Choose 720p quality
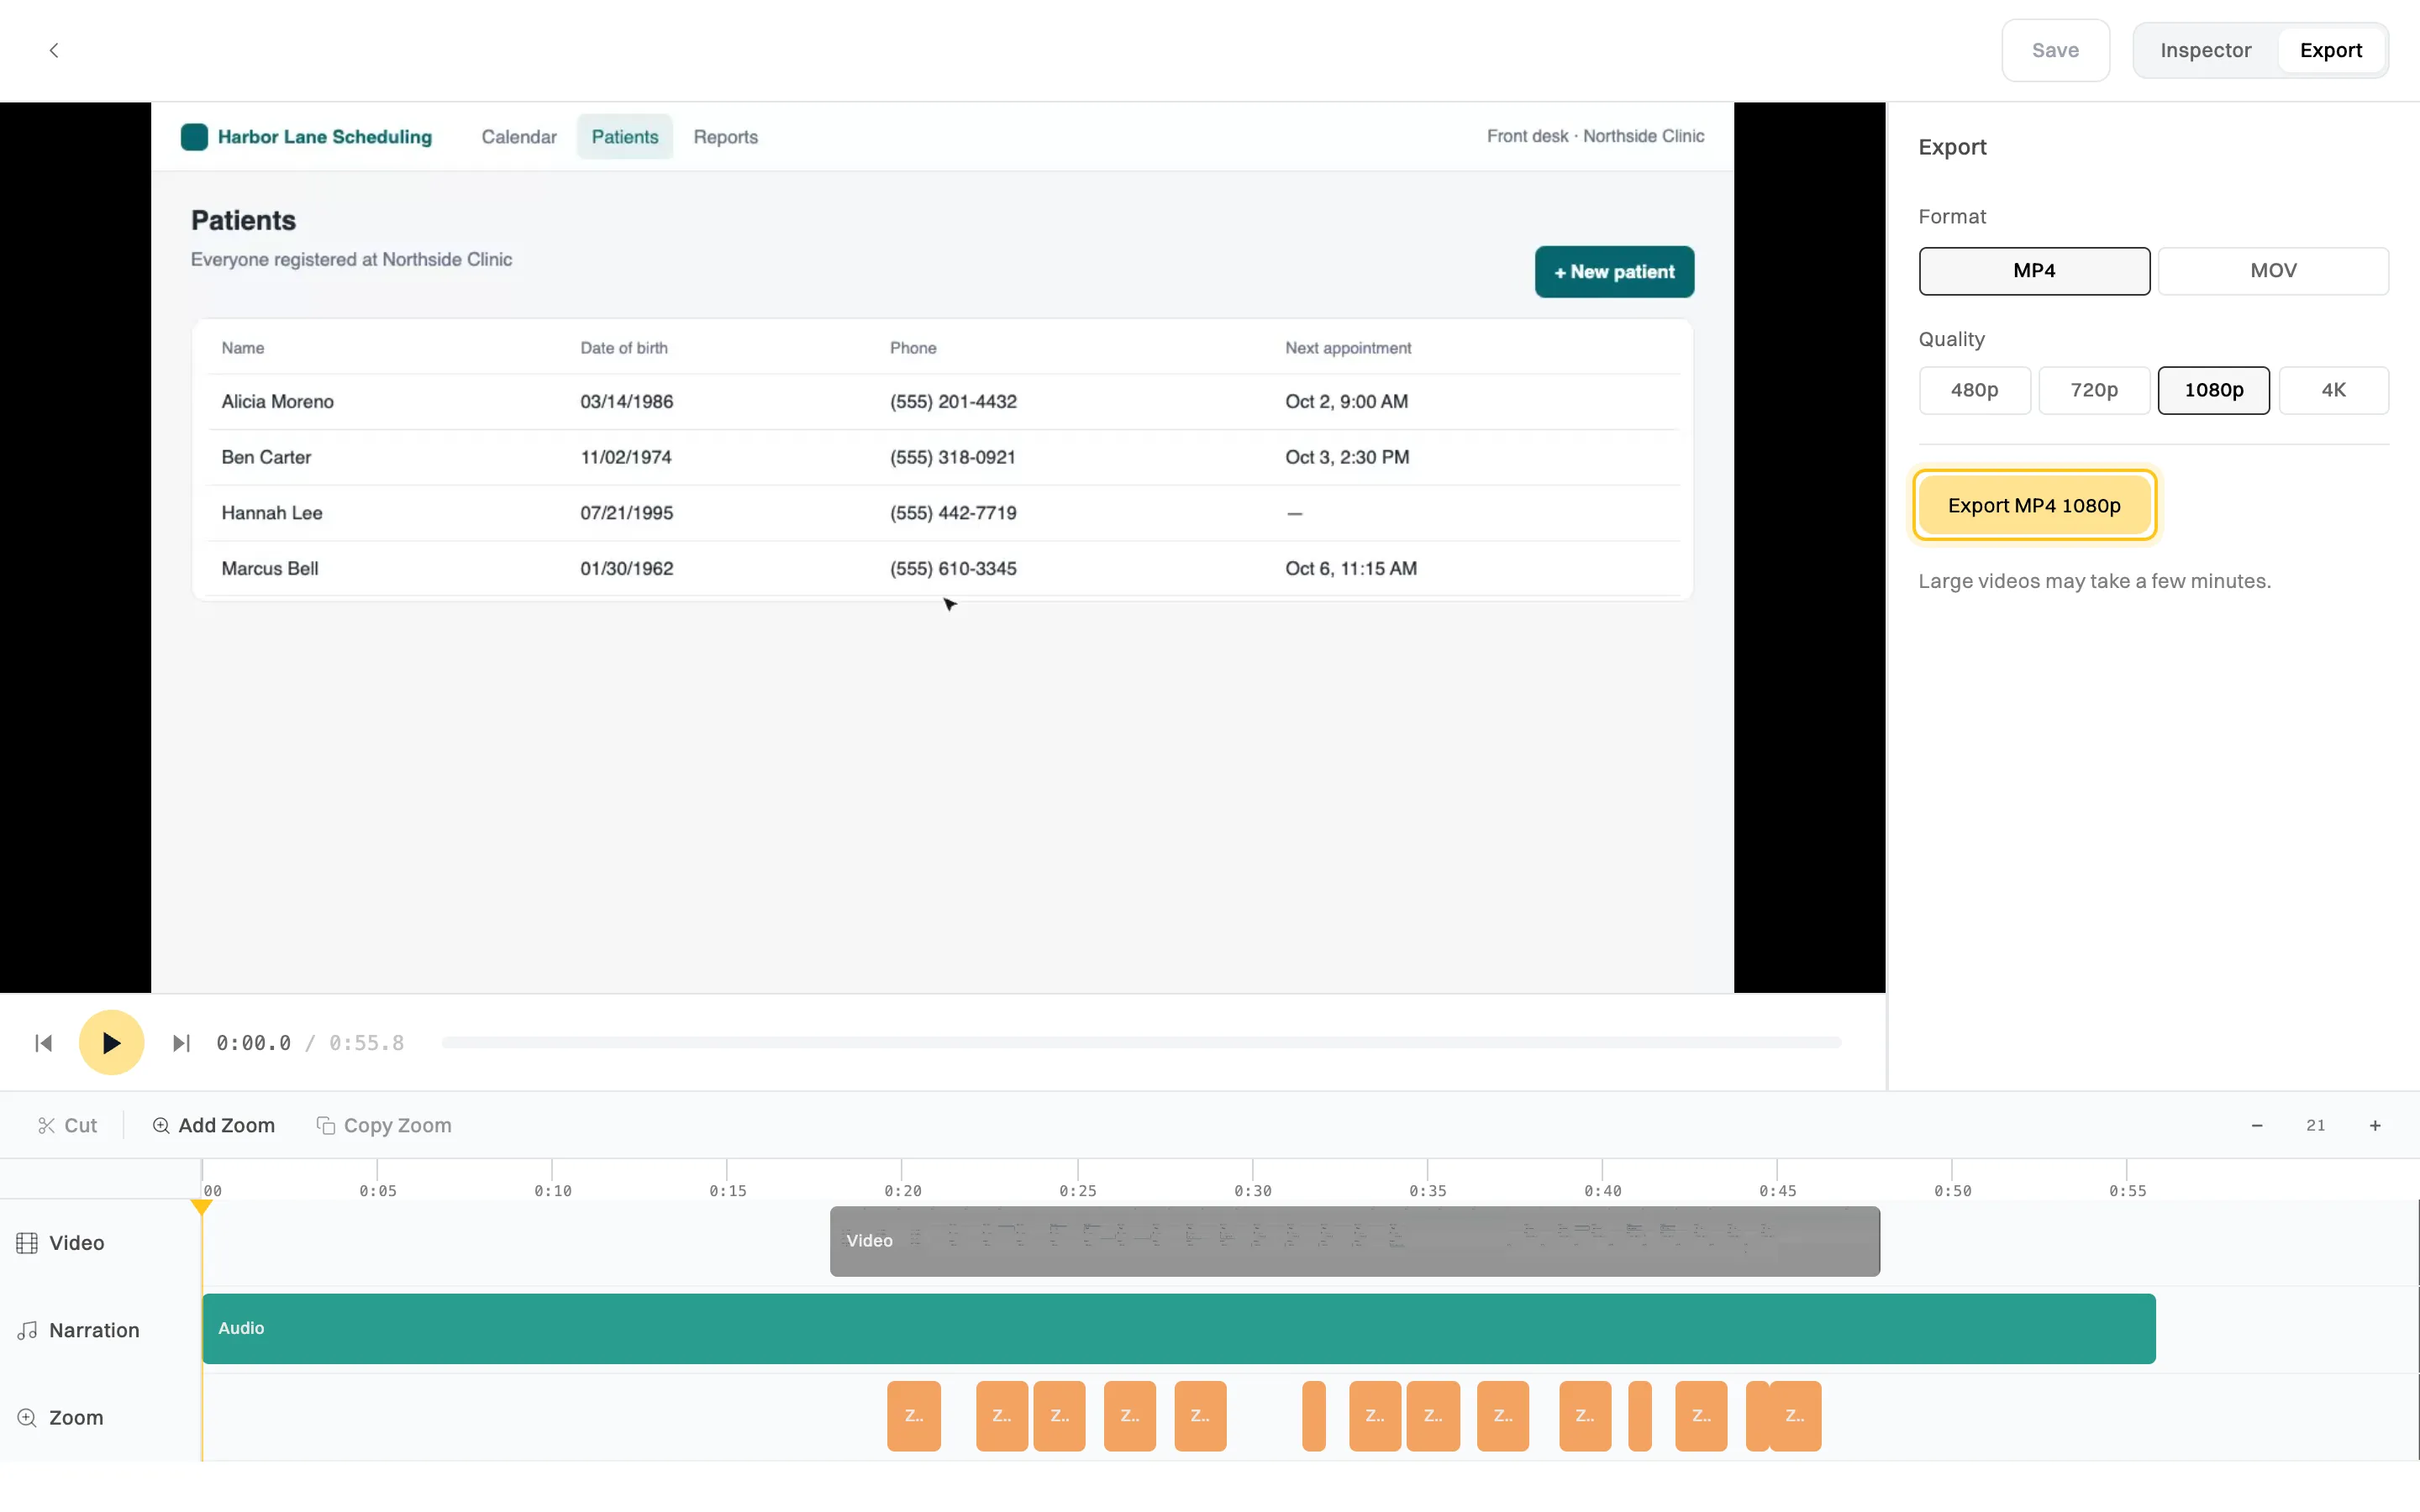The image size is (2420, 1512). coord(2094,390)
